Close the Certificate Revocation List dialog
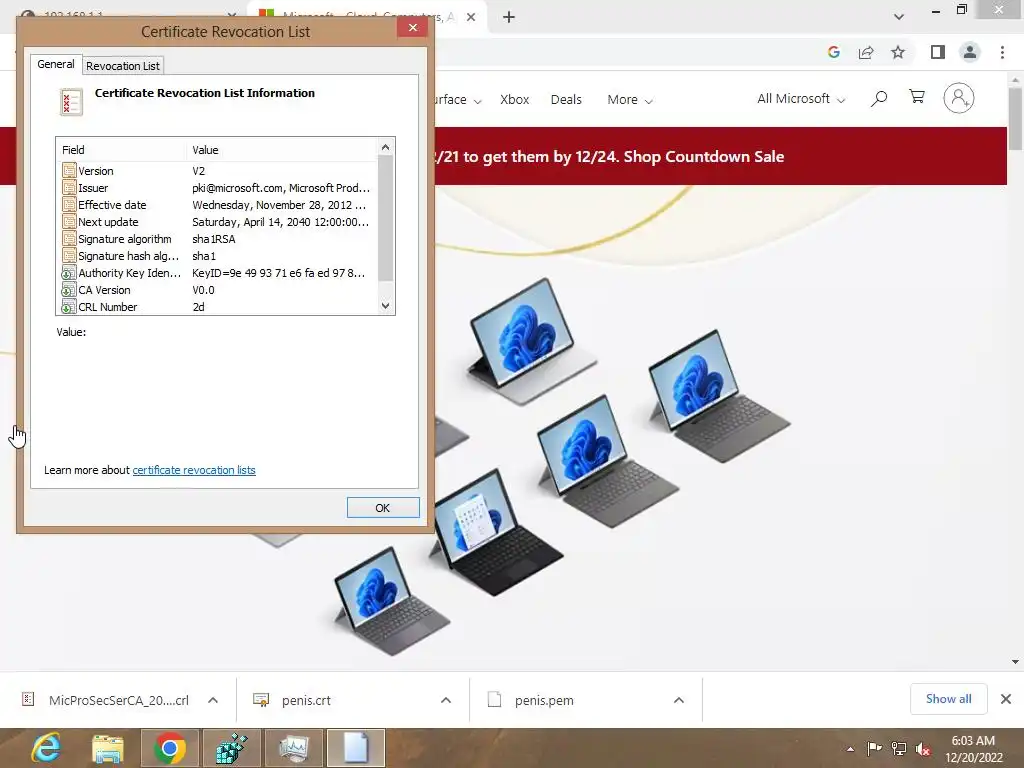 point(413,27)
